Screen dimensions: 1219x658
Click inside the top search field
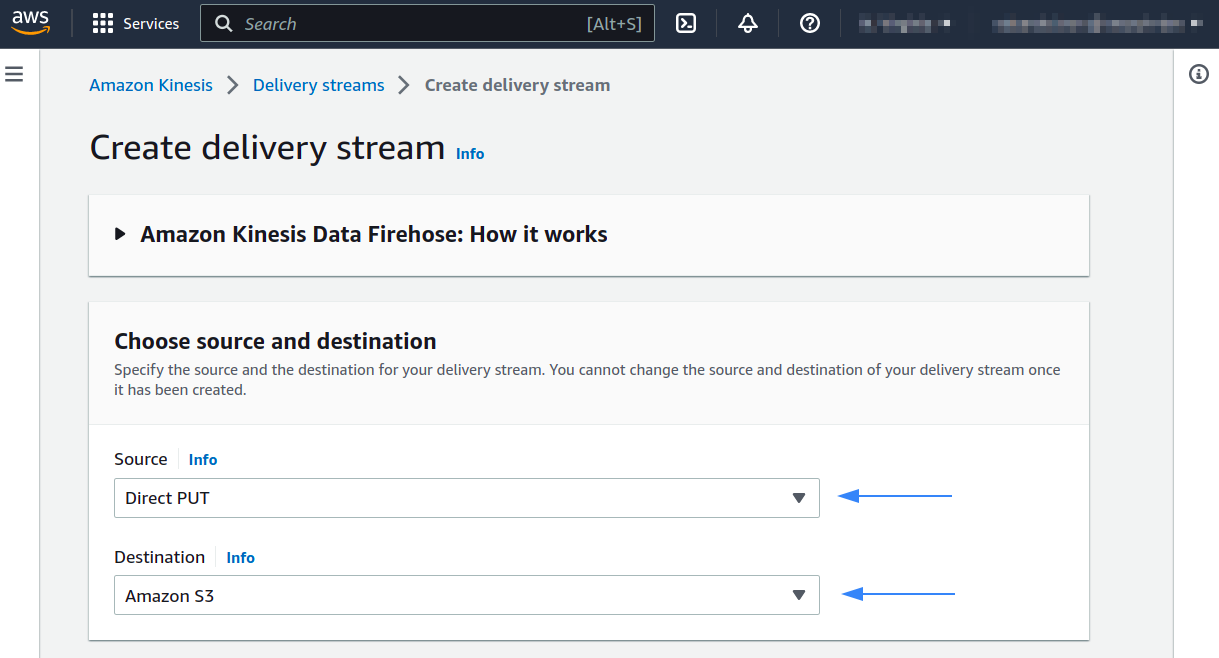pos(427,24)
